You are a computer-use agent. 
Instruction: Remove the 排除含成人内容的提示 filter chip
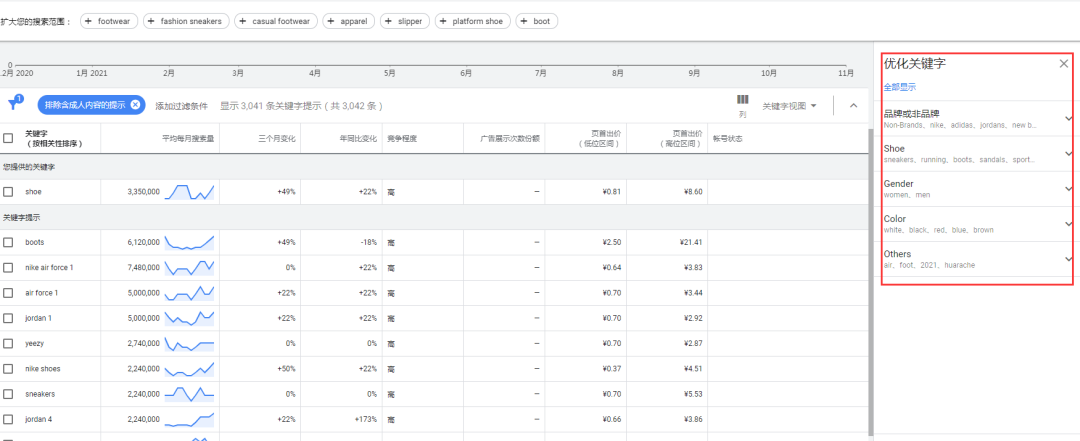pyautogui.click(x=135, y=105)
